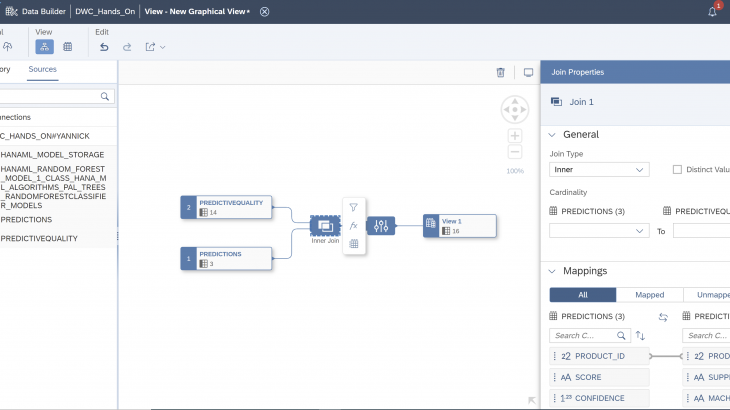
Task: Show only Mapped columns
Action: pyautogui.click(x=649, y=295)
